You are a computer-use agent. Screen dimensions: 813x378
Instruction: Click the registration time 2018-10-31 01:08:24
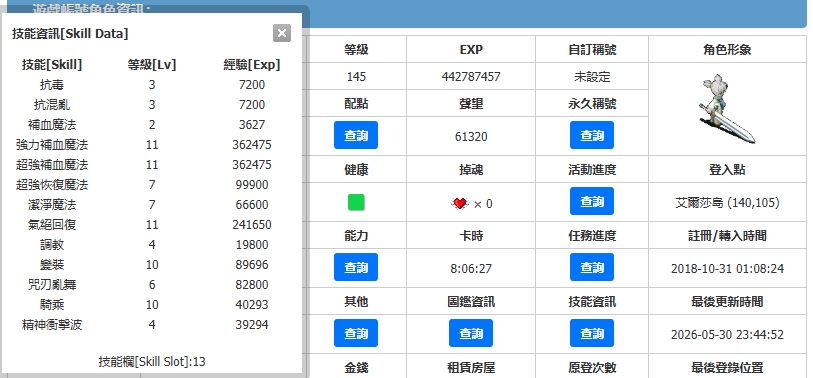[727, 269]
